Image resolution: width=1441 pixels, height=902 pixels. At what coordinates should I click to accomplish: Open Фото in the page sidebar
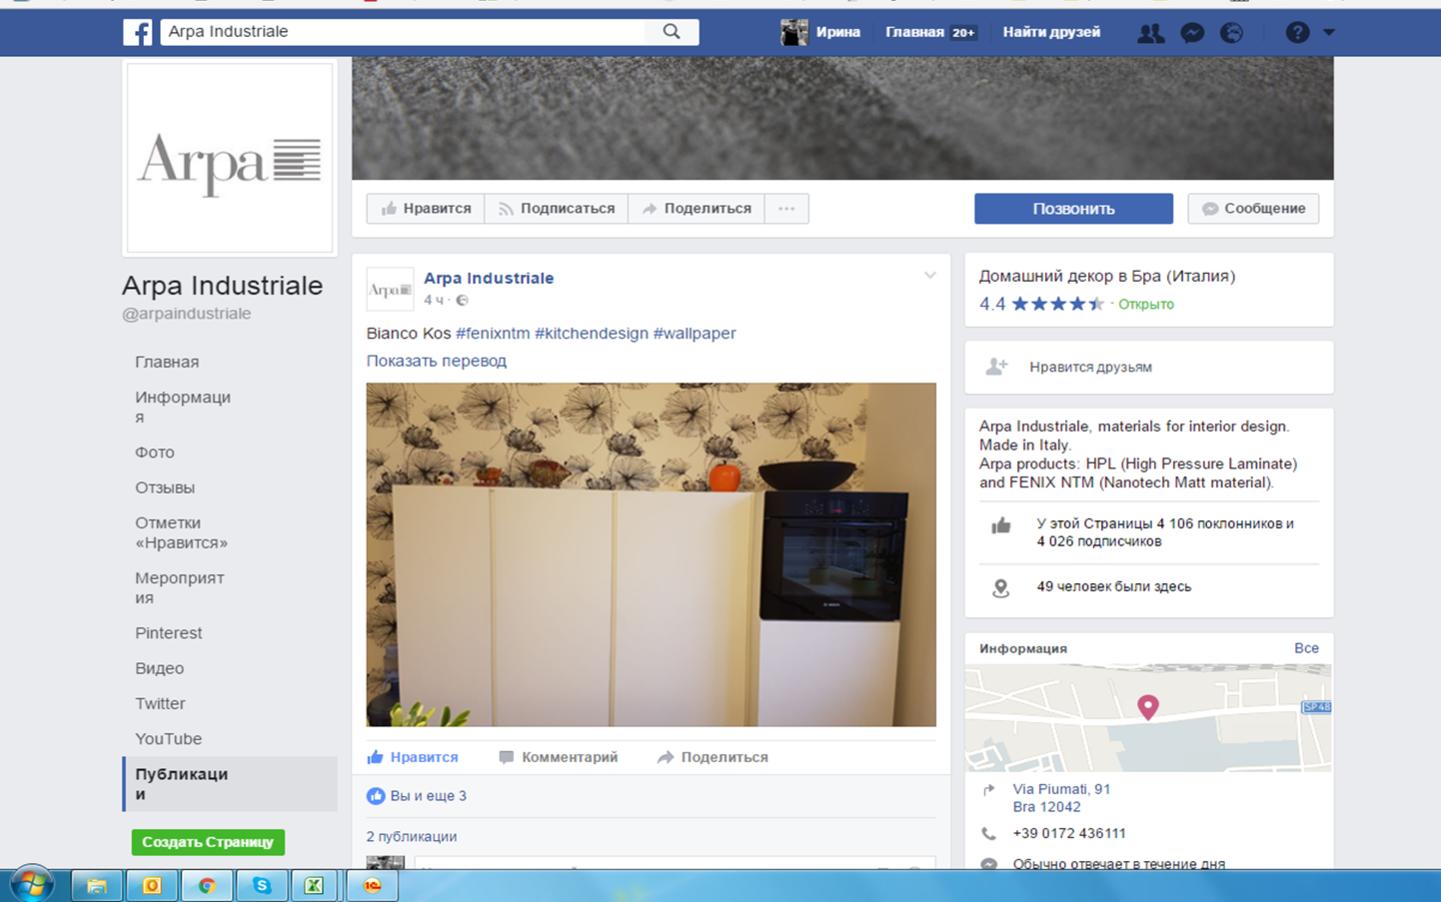pyautogui.click(x=155, y=452)
